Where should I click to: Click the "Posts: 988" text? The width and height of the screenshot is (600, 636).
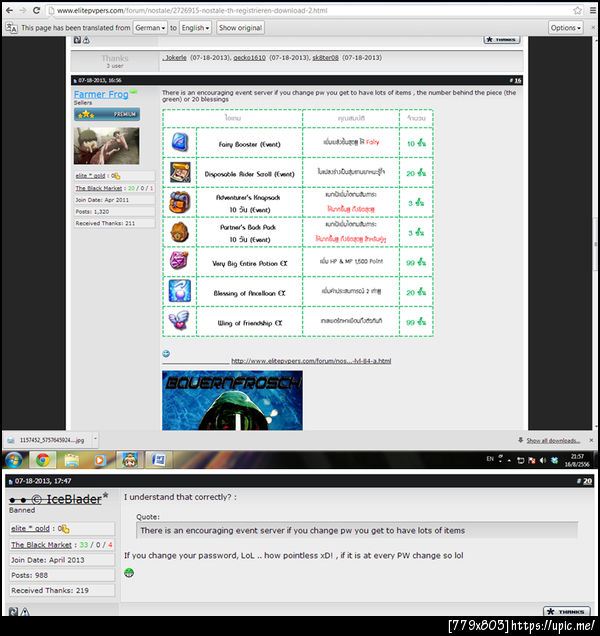[x=30, y=575]
